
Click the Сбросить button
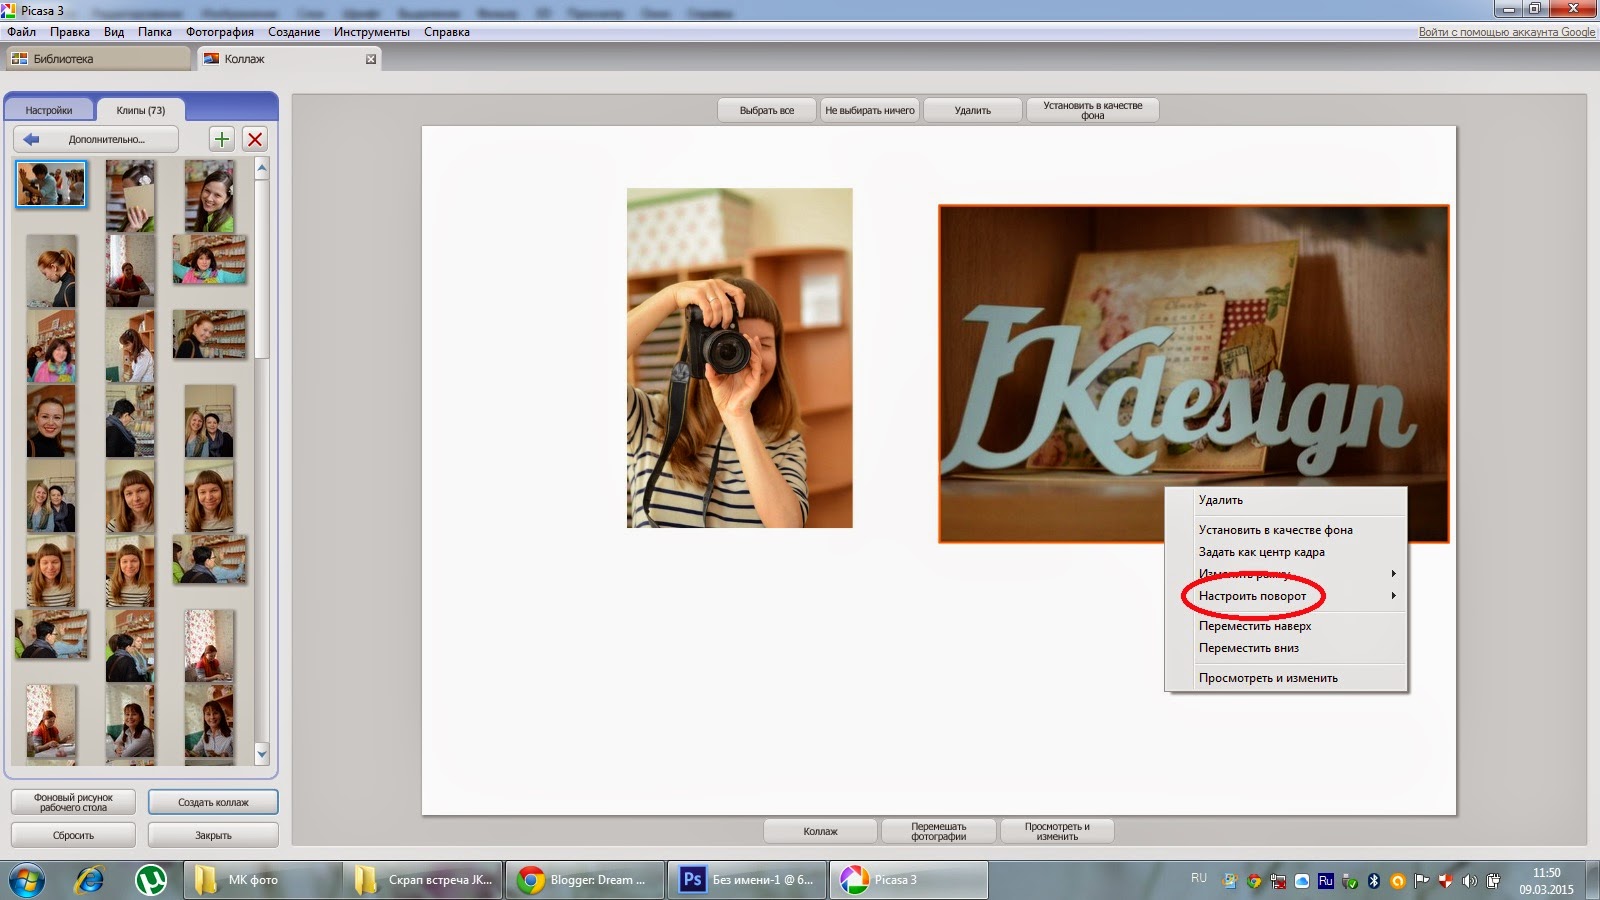(x=73, y=835)
